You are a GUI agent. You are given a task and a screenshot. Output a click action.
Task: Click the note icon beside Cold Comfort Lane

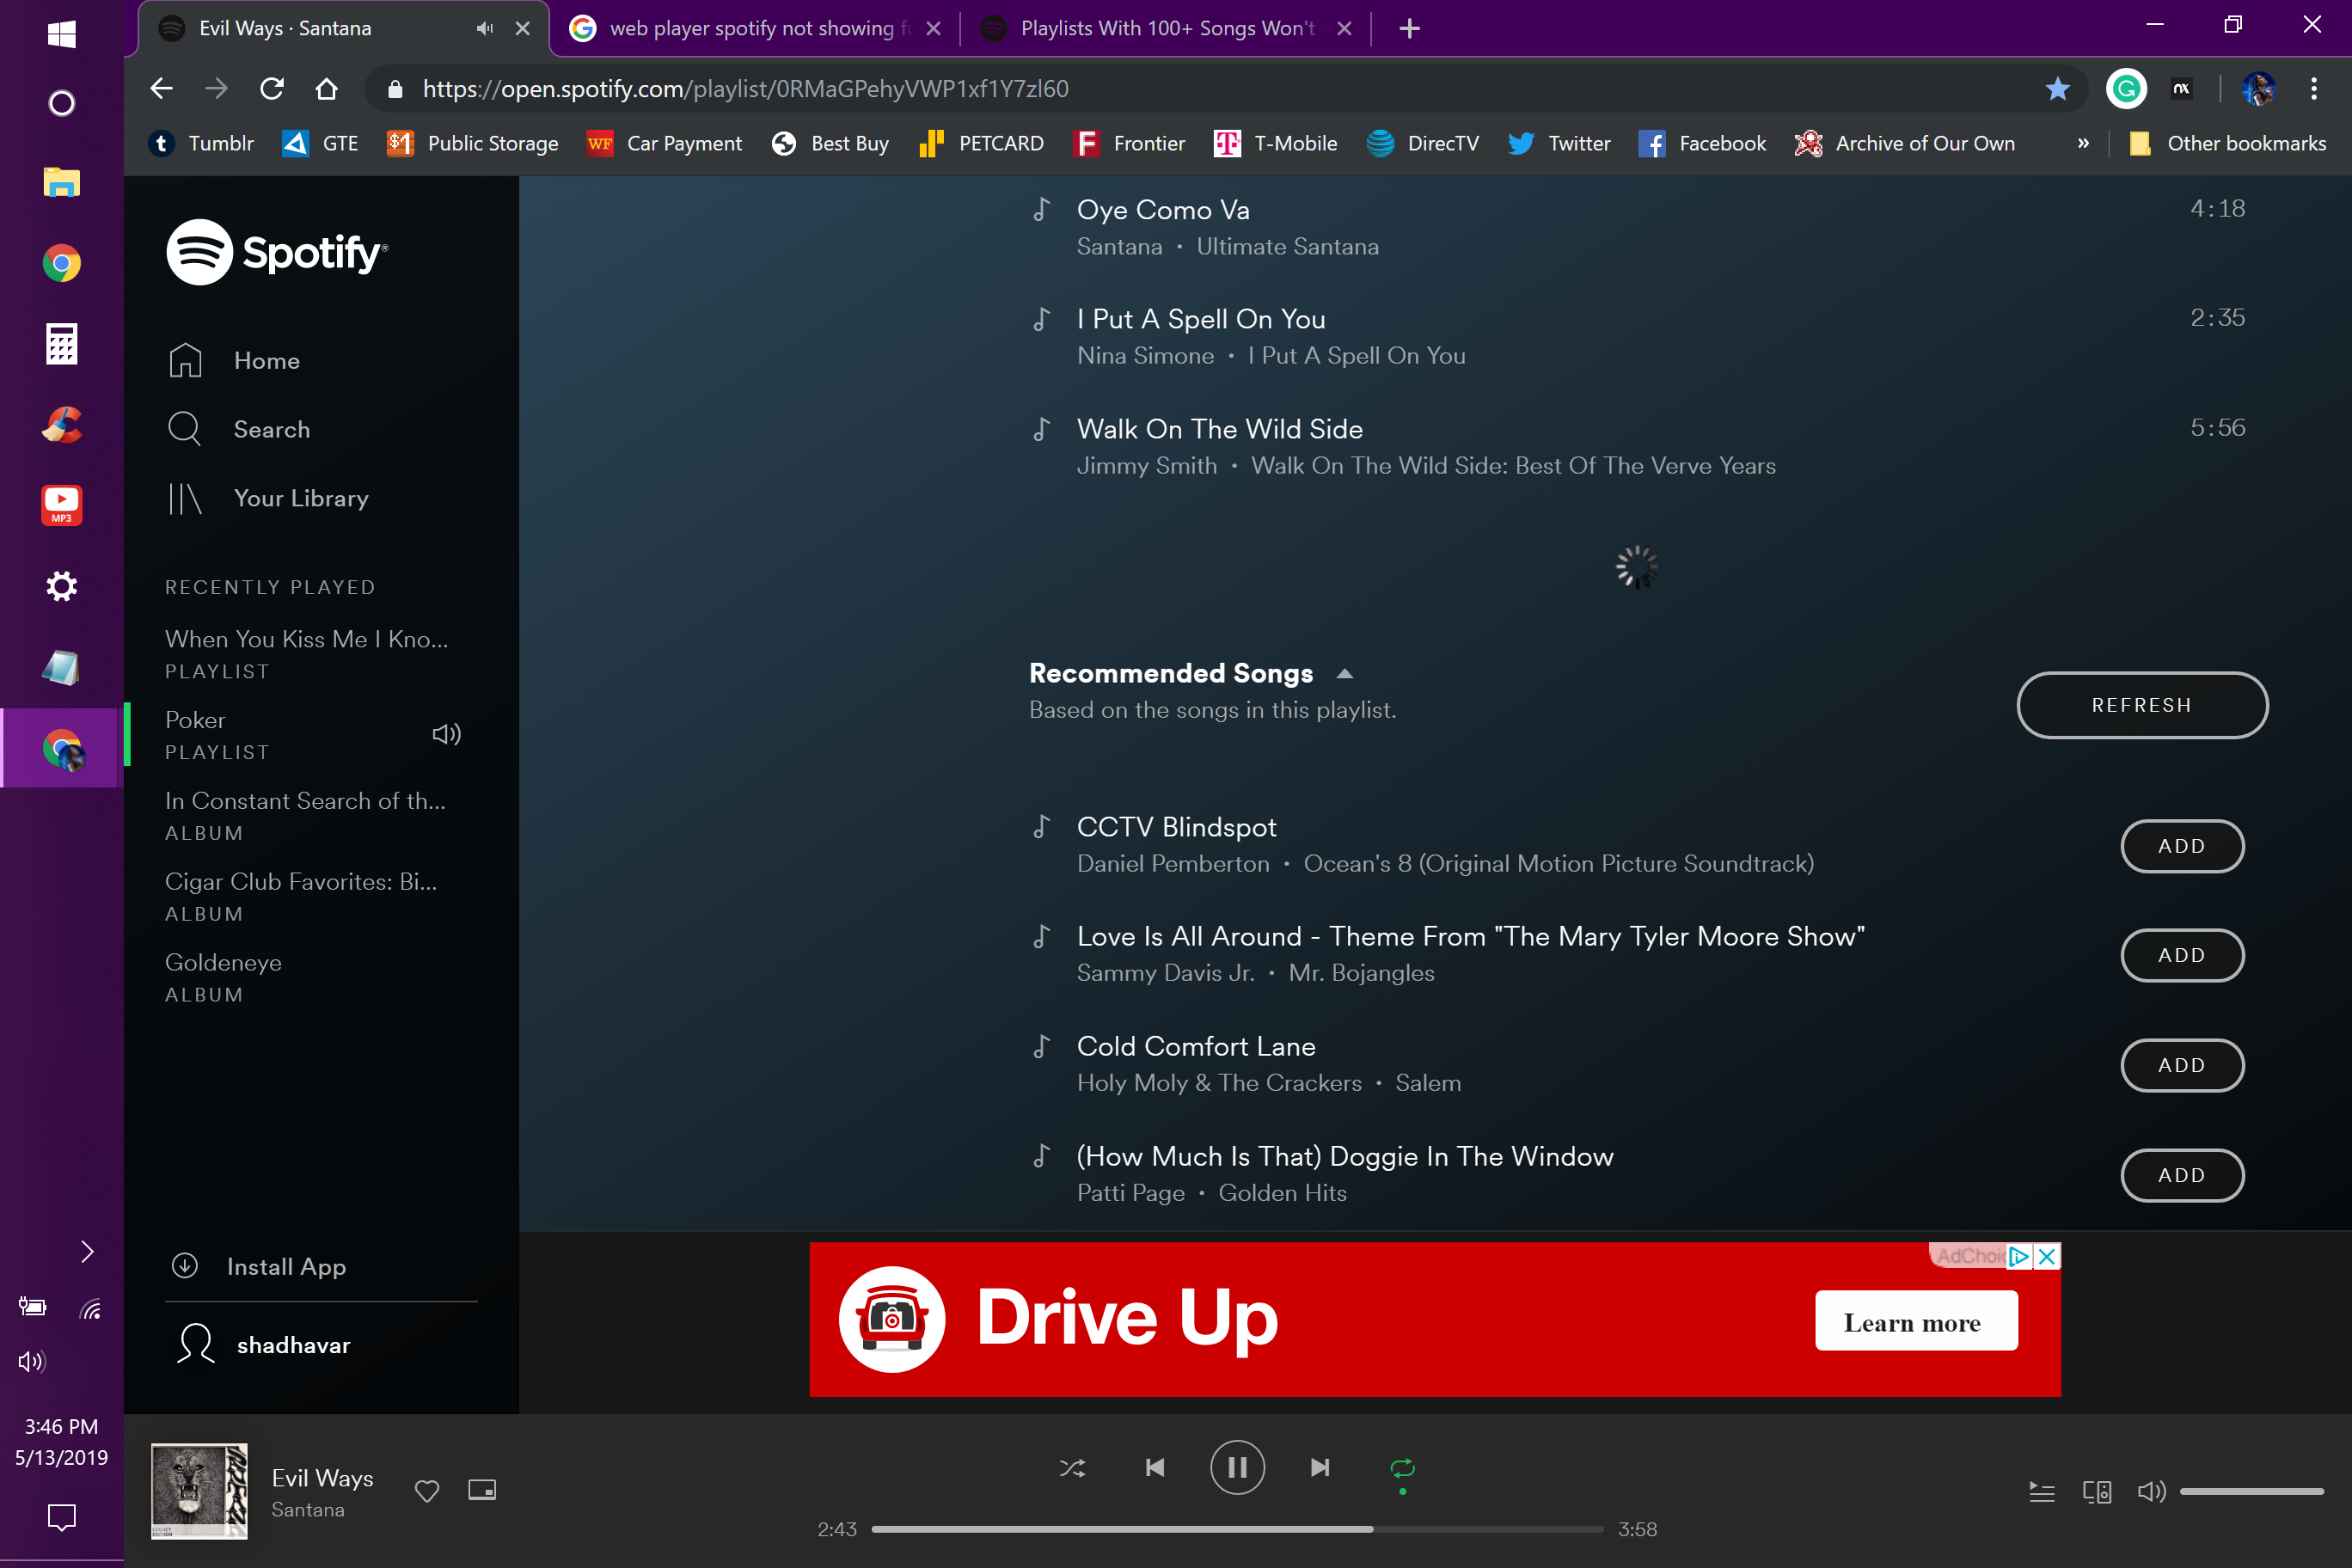click(x=1041, y=1046)
